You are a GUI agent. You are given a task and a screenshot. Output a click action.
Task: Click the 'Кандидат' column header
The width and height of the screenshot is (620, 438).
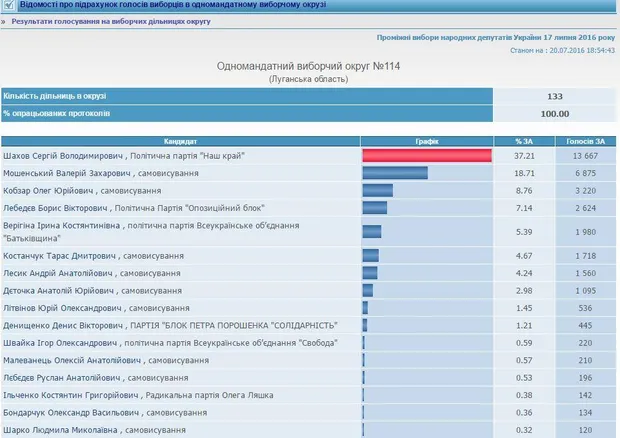181,142
